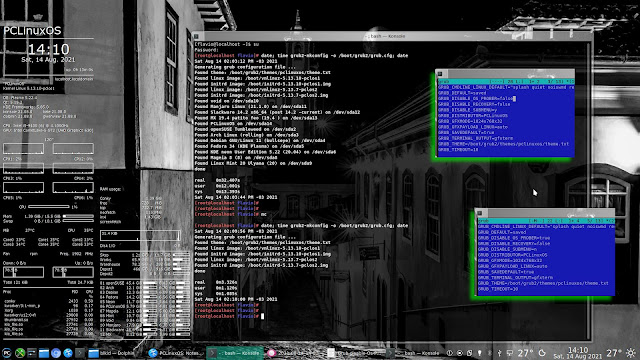This screenshot has height=360, width=640.
Task: Click the PCLinuxOS title in the Conky widget
Action: pyautogui.click(x=32, y=31)
